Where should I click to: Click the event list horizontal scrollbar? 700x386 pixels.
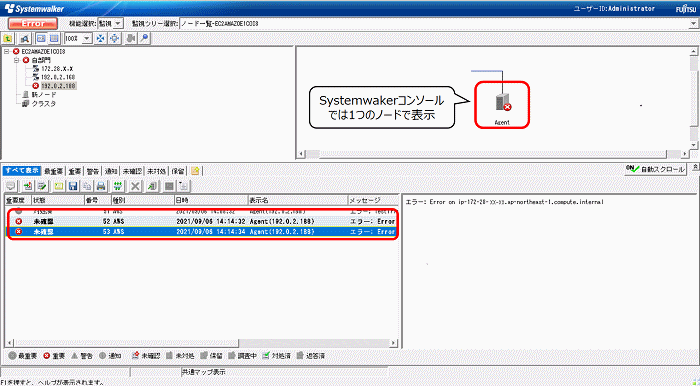(x=201, y=343)
